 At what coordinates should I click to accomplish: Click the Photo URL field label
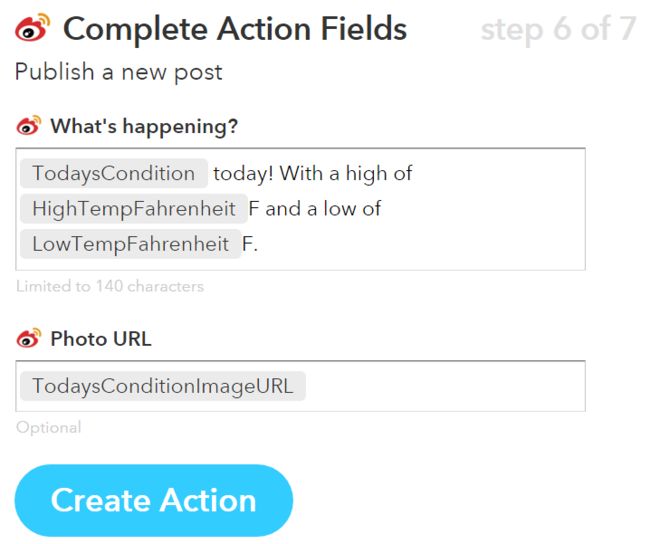tap(101, 339)
